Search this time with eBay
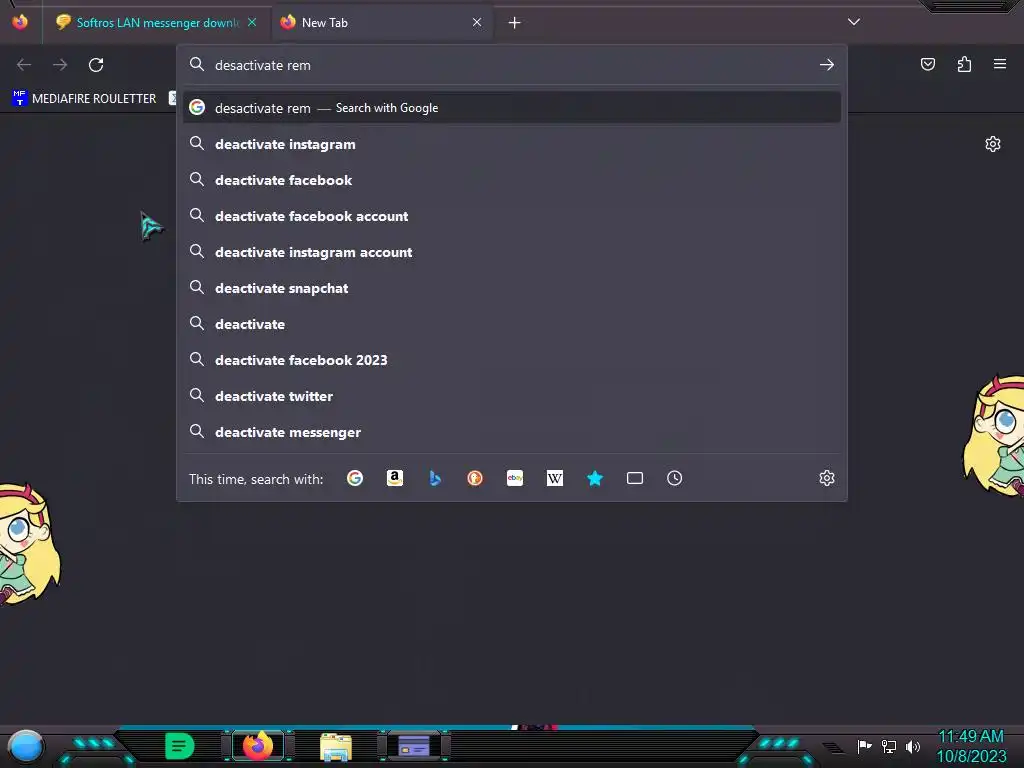 tap(515, 479)
